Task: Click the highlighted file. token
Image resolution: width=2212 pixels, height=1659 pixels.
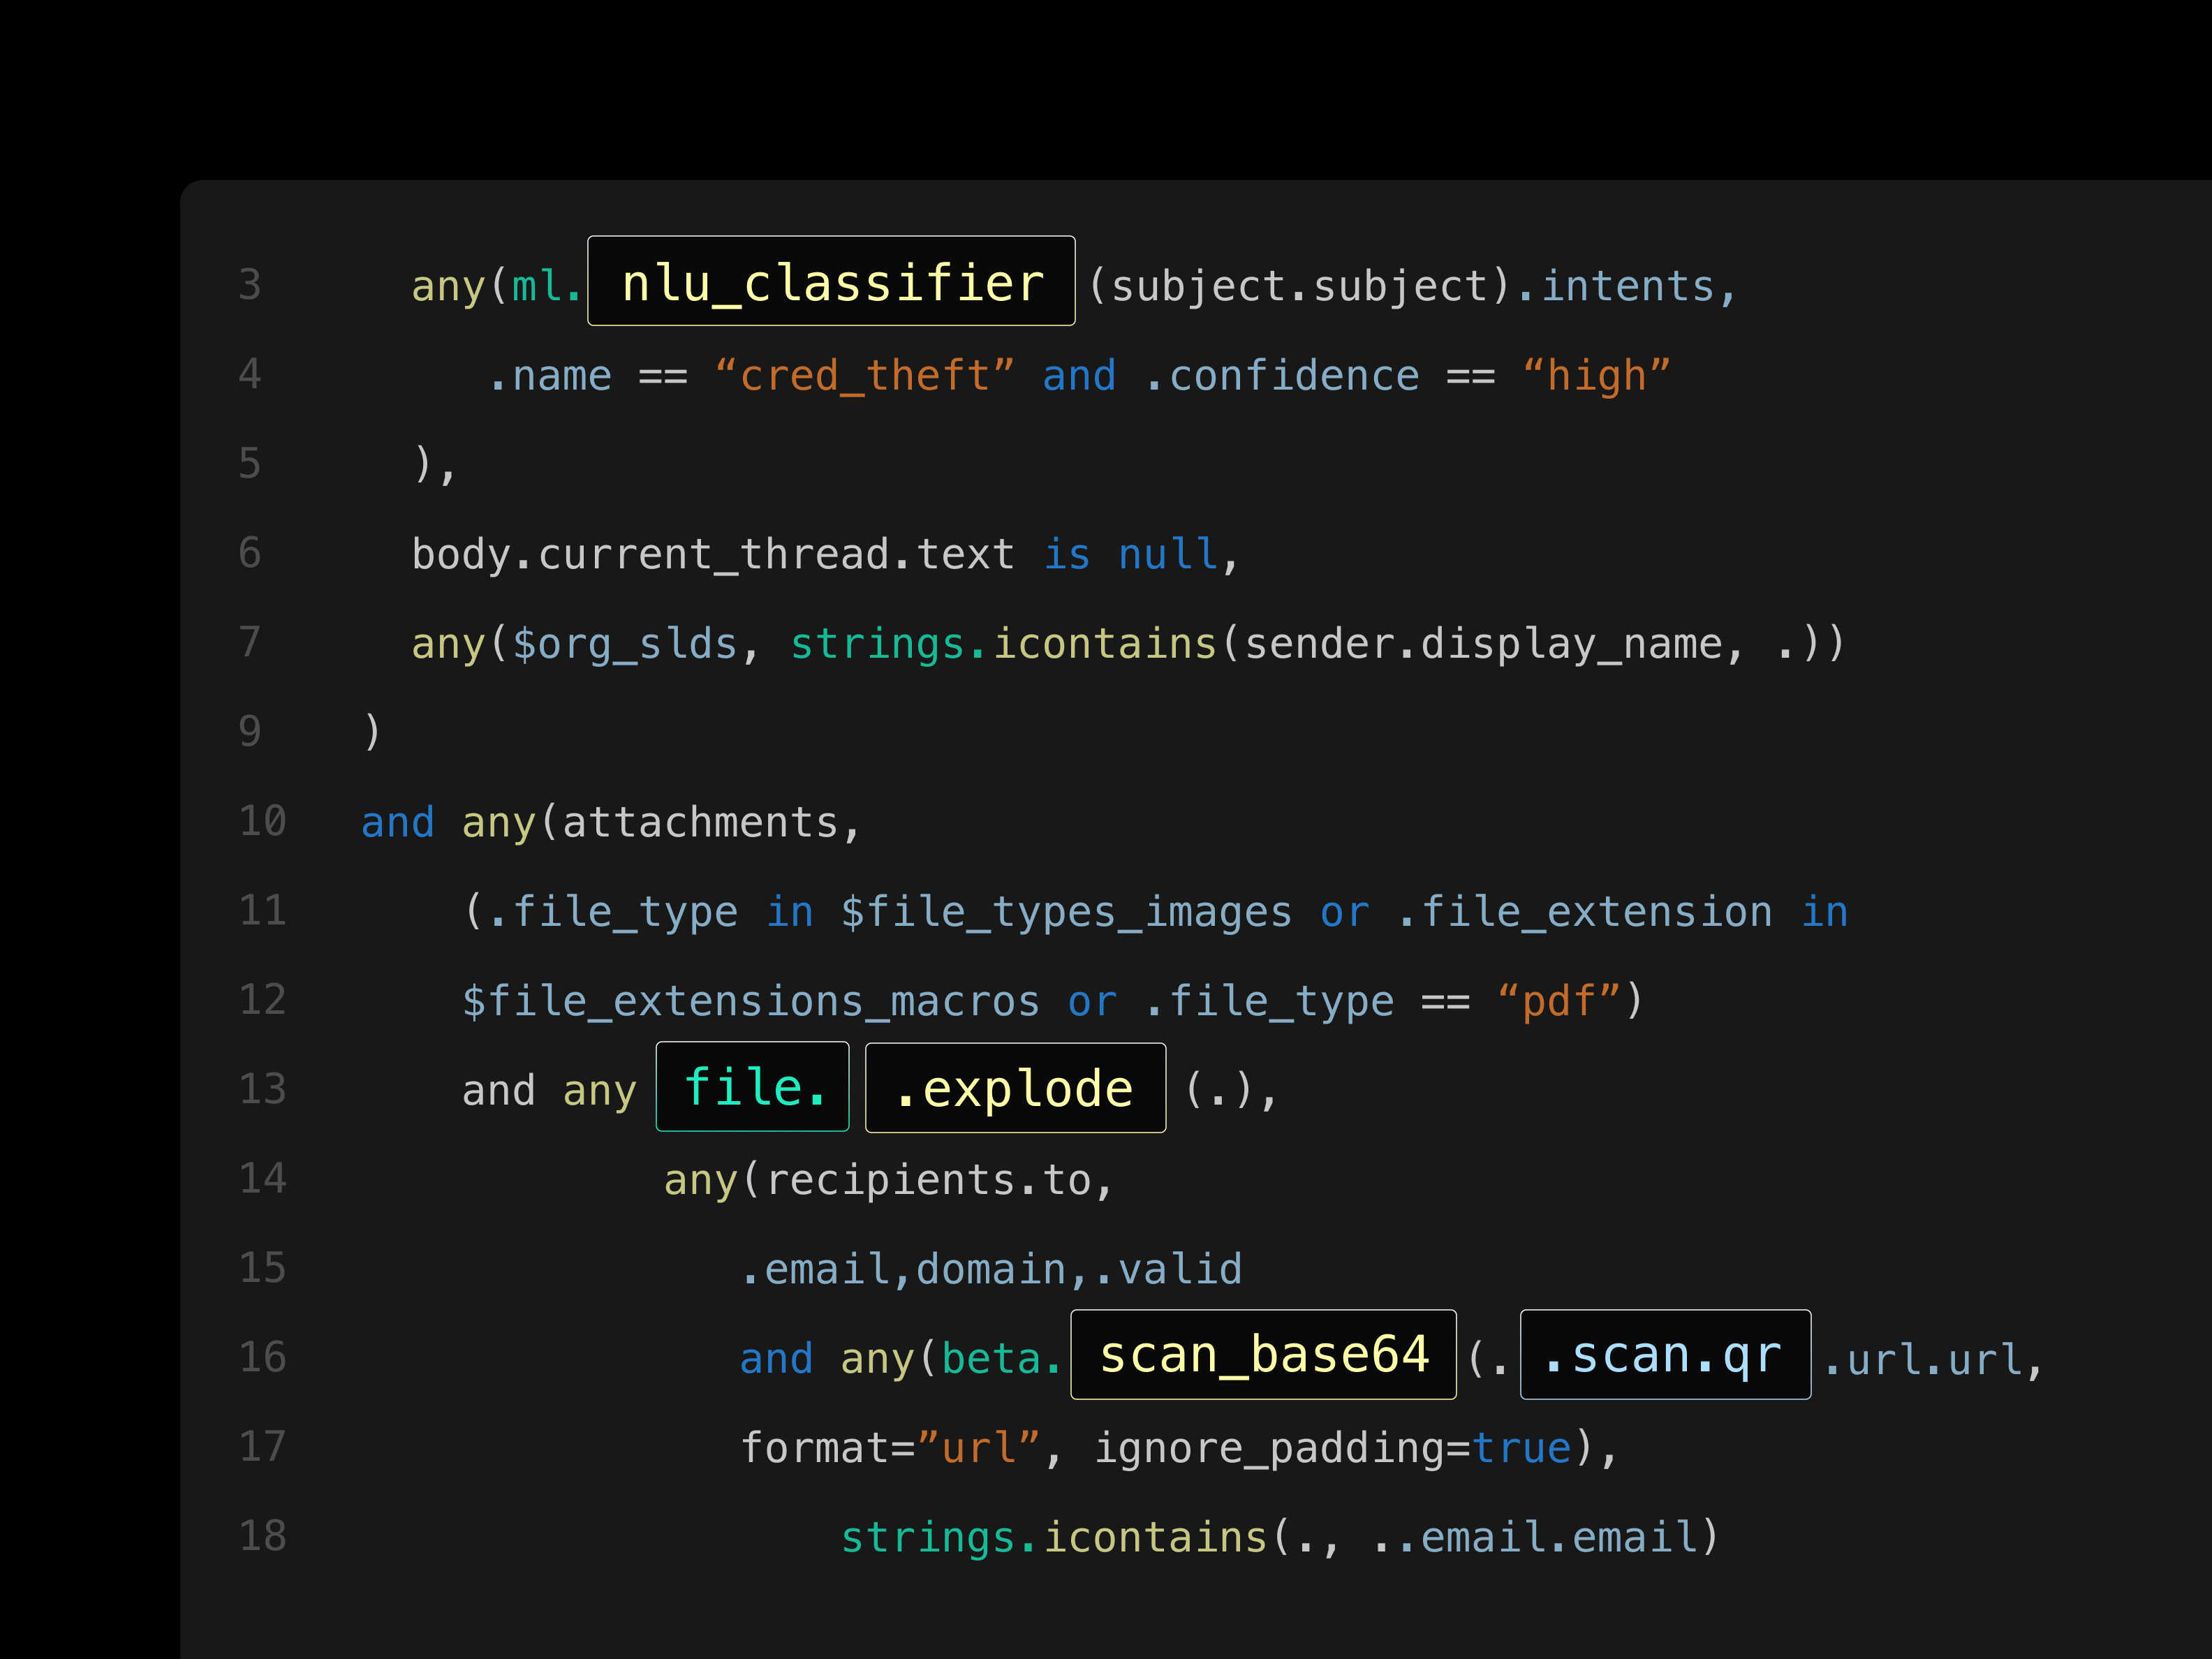Action: 752,1087
